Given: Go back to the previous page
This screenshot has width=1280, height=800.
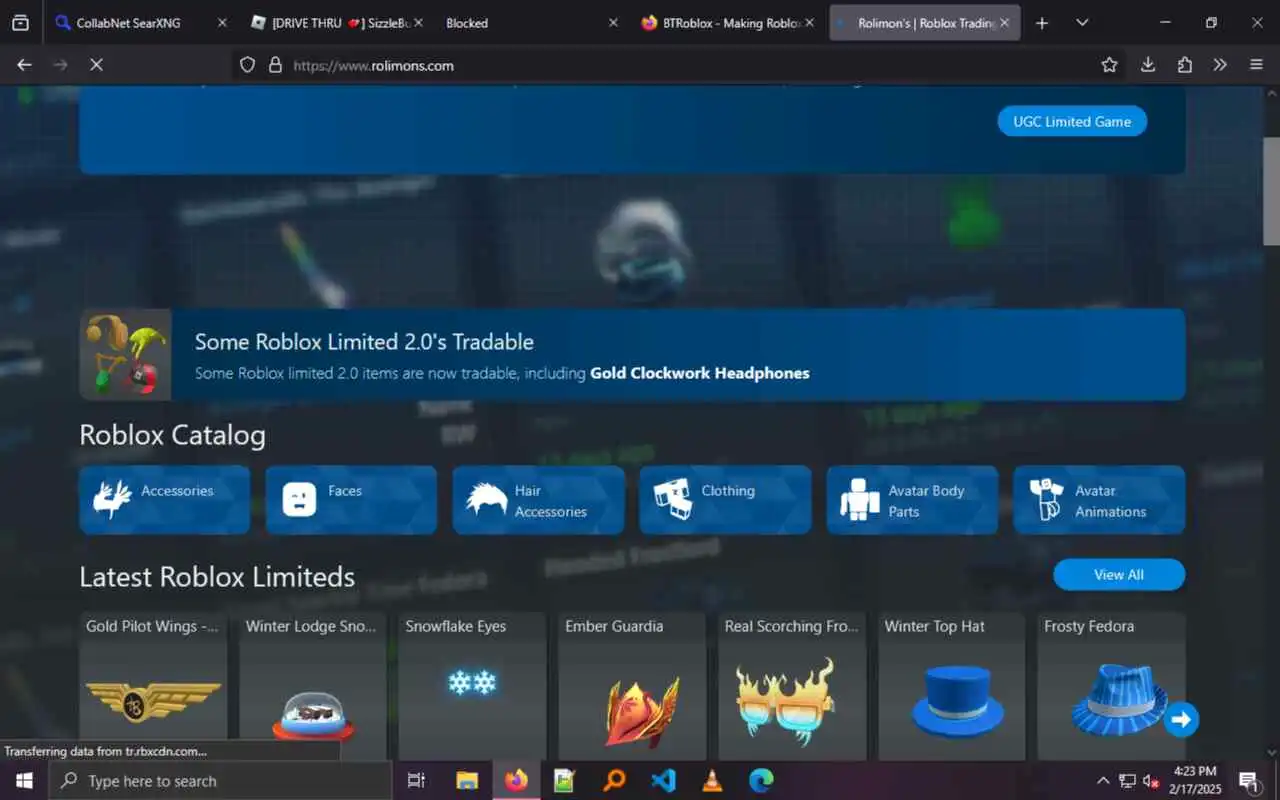Looking at the screenshot, I should click(x=25, y=65).
